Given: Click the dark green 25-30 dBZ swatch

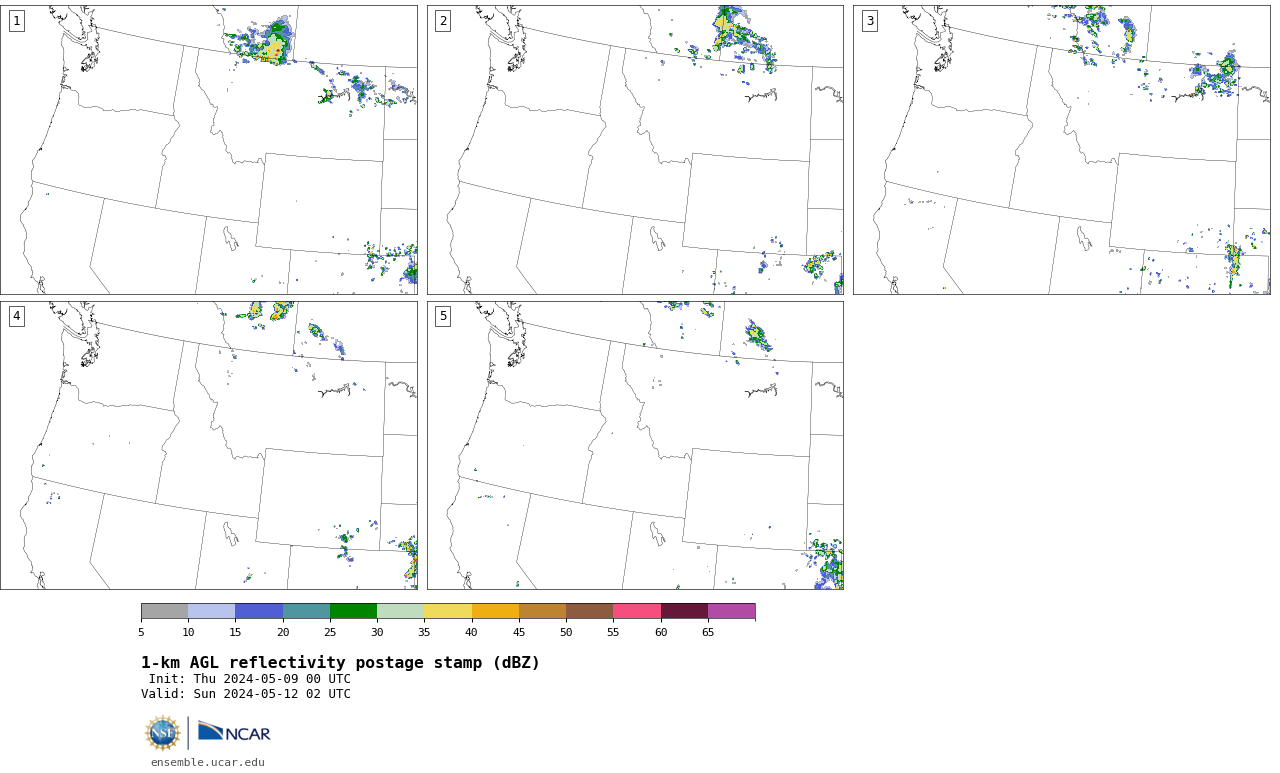Looking at the screenshot, I should tap(353, 611).
